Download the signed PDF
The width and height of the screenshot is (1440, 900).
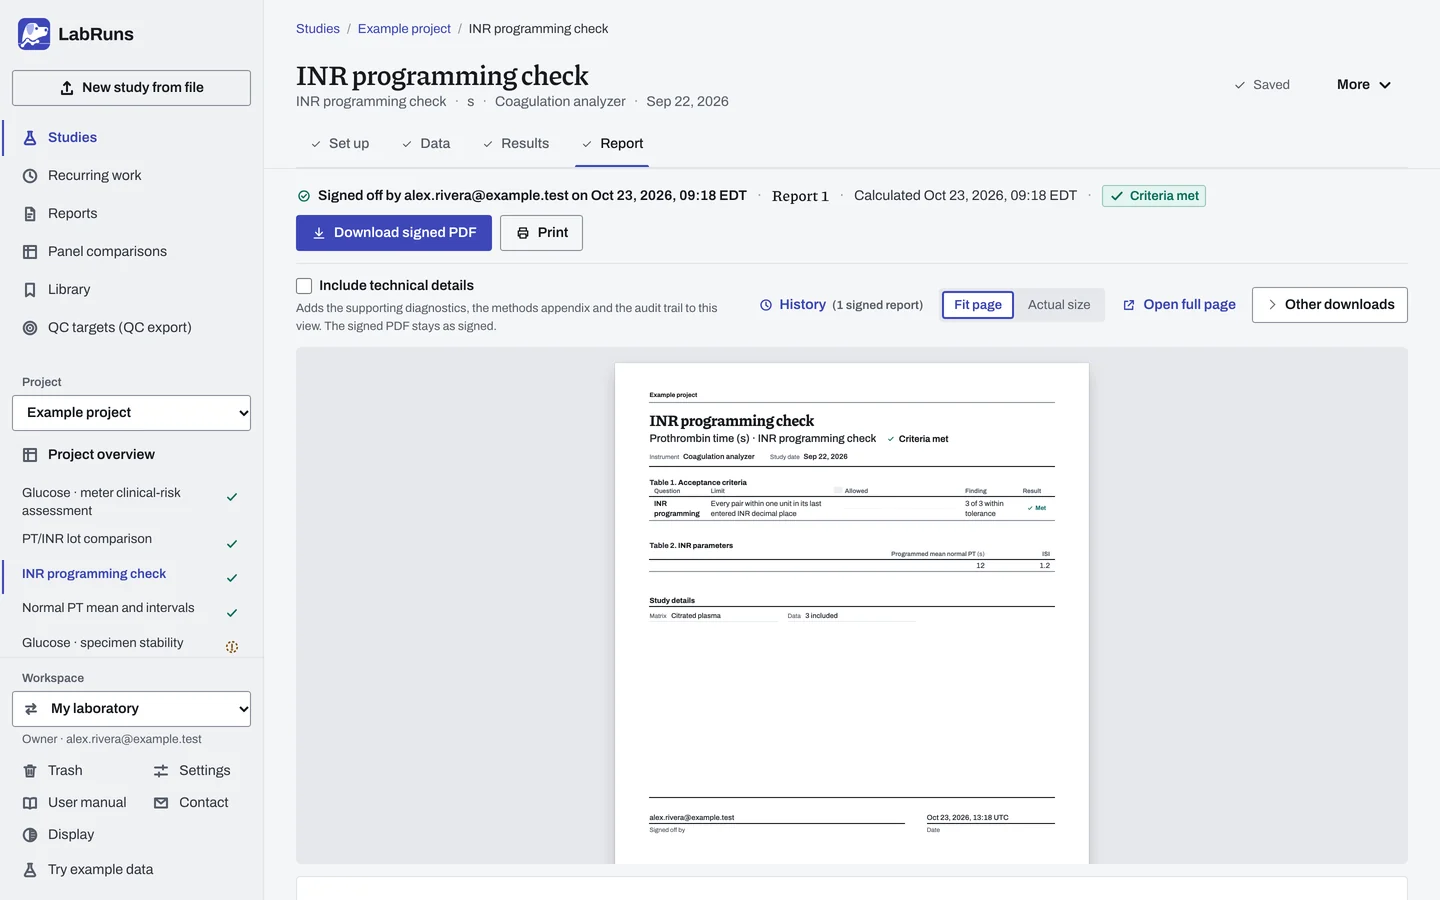click(x=394, y=233)
